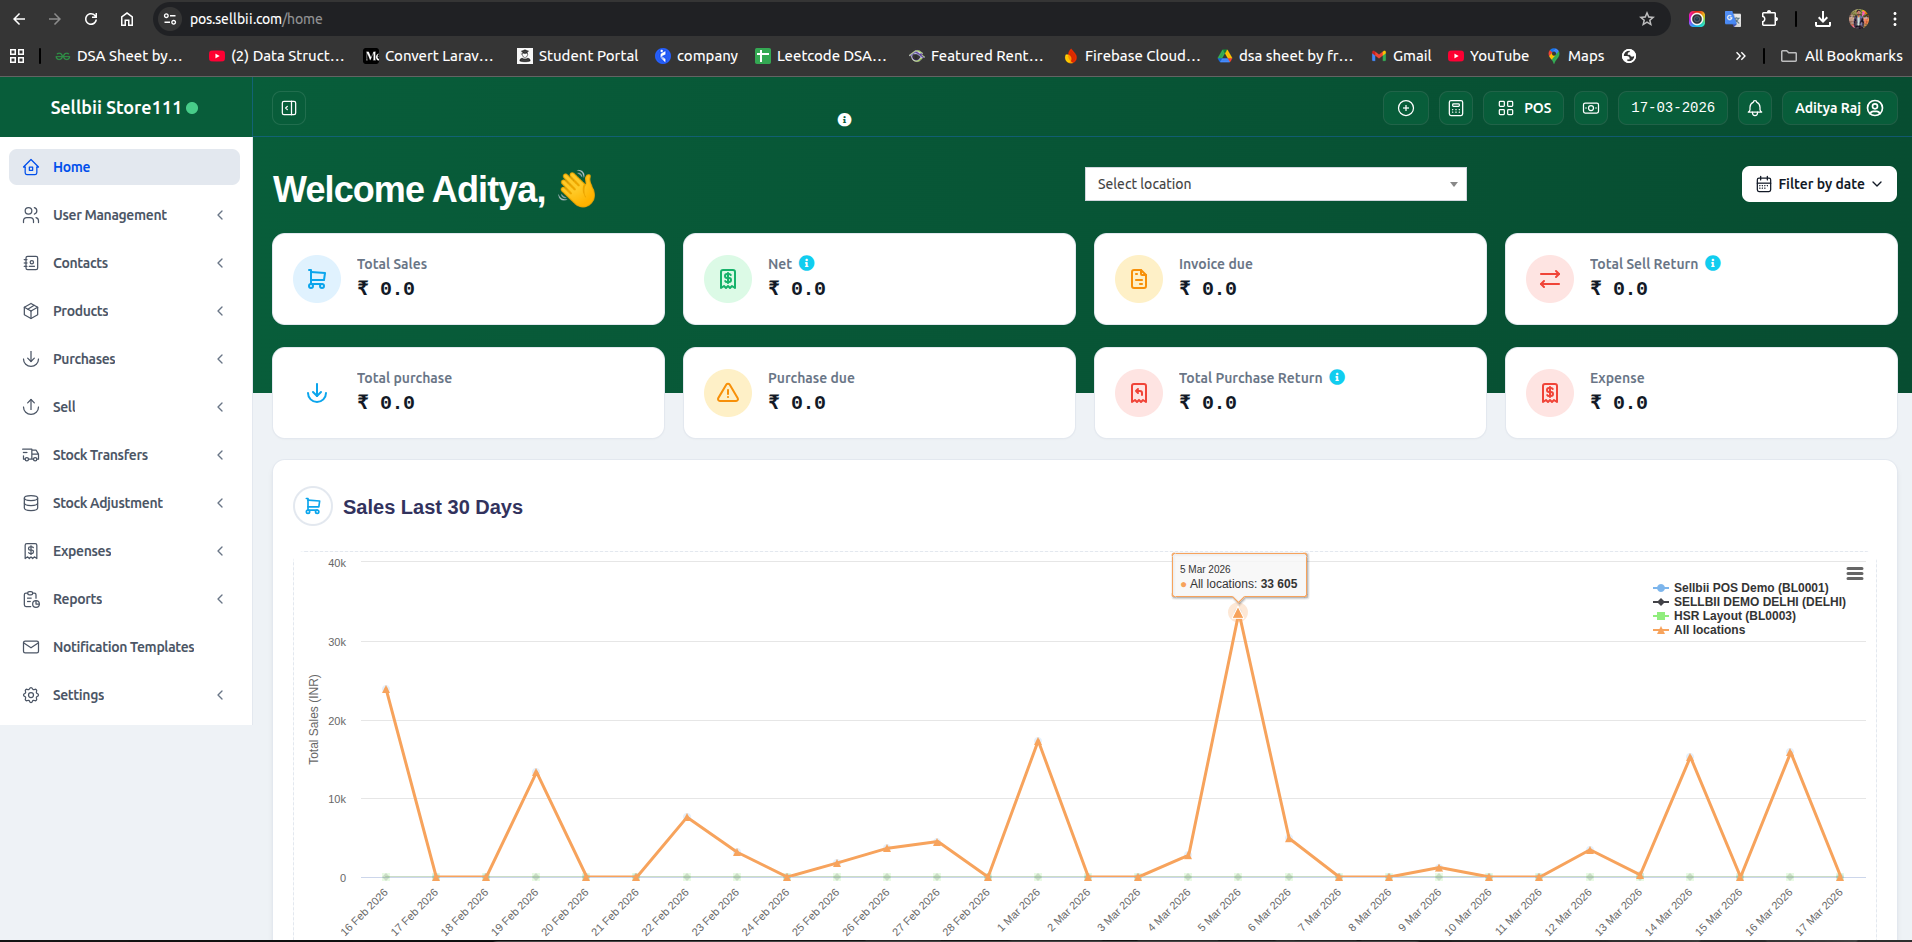The width and height of the screenshot is (1912, 942).
Task: Toggle Sellbii POS Demo (BL0001) legend series
Action: point(1750,588)
